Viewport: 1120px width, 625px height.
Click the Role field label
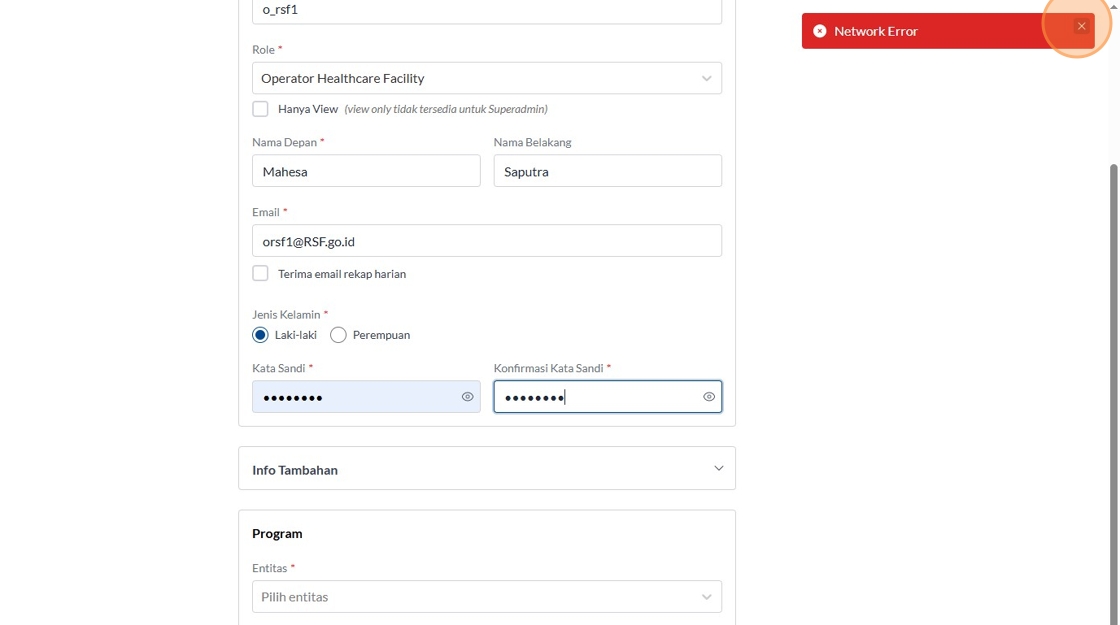coord(263,49)
